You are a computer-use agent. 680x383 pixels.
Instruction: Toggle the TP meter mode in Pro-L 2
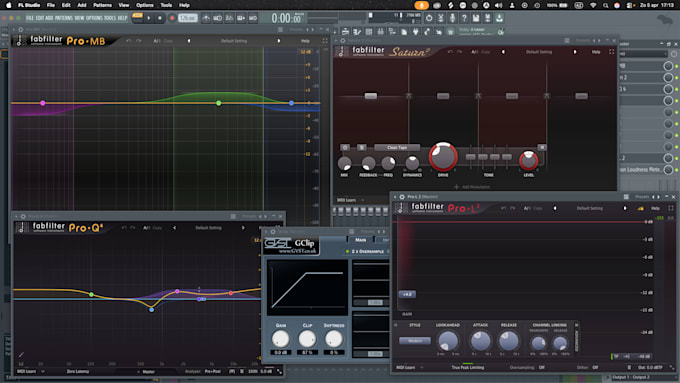[x=616, y=357]
